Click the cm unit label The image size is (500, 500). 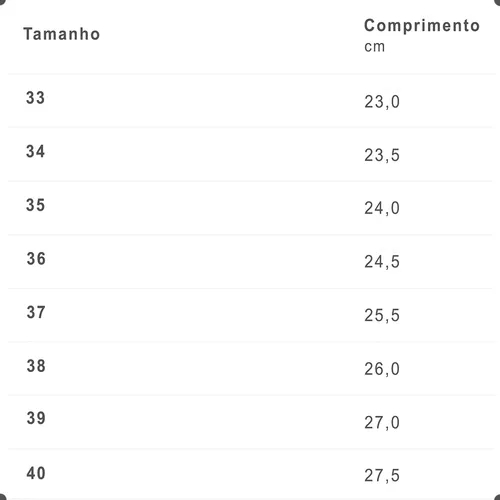[375, 47]
